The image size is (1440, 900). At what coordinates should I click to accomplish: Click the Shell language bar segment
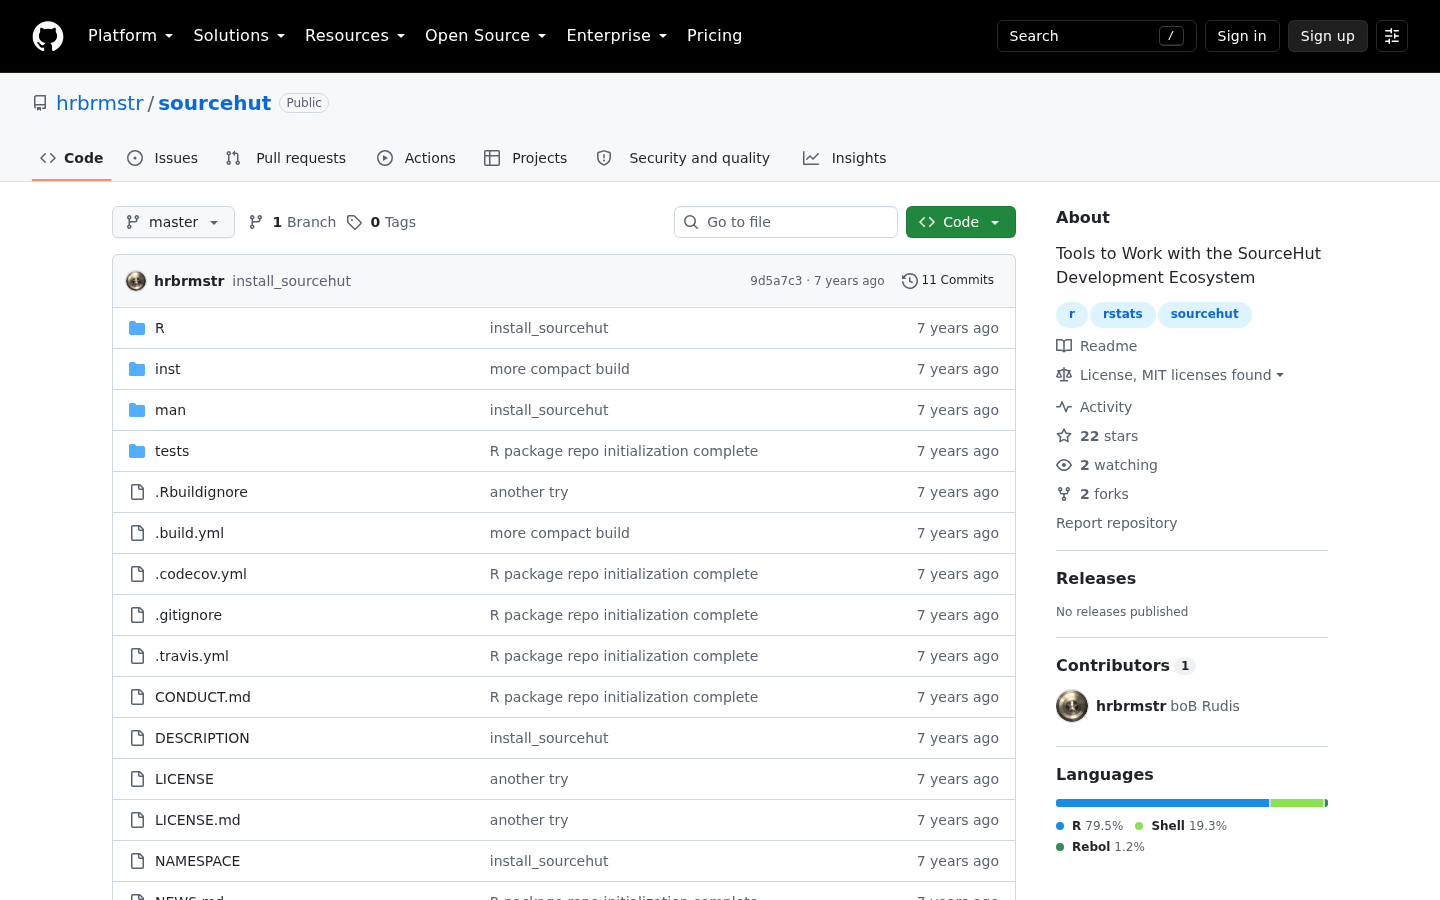(x=1298, y=803)
